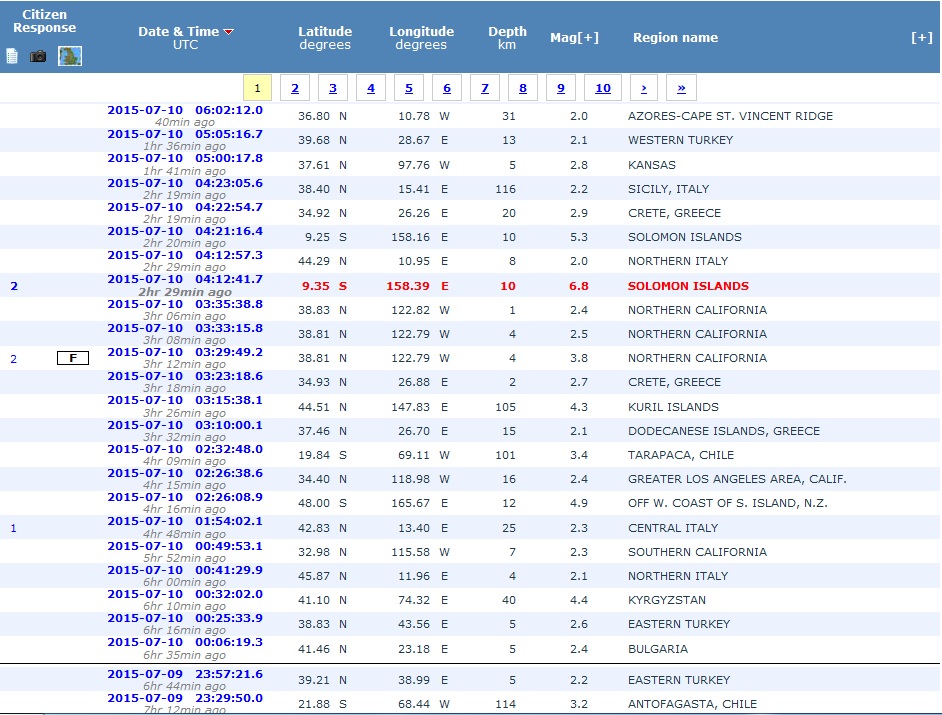Go to page 8
The height and width of the screenshot is (715, 942).
tap(523, 88)
